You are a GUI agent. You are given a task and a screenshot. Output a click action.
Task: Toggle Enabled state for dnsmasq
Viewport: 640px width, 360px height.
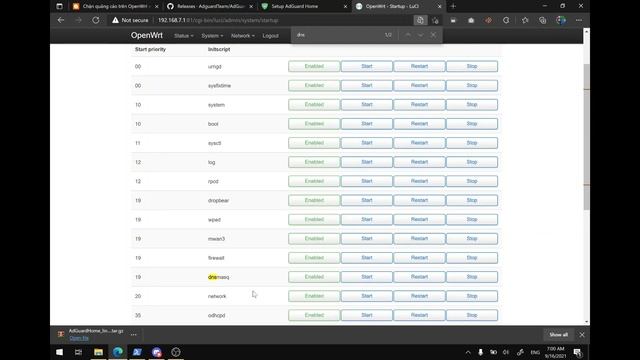point(314,277)
